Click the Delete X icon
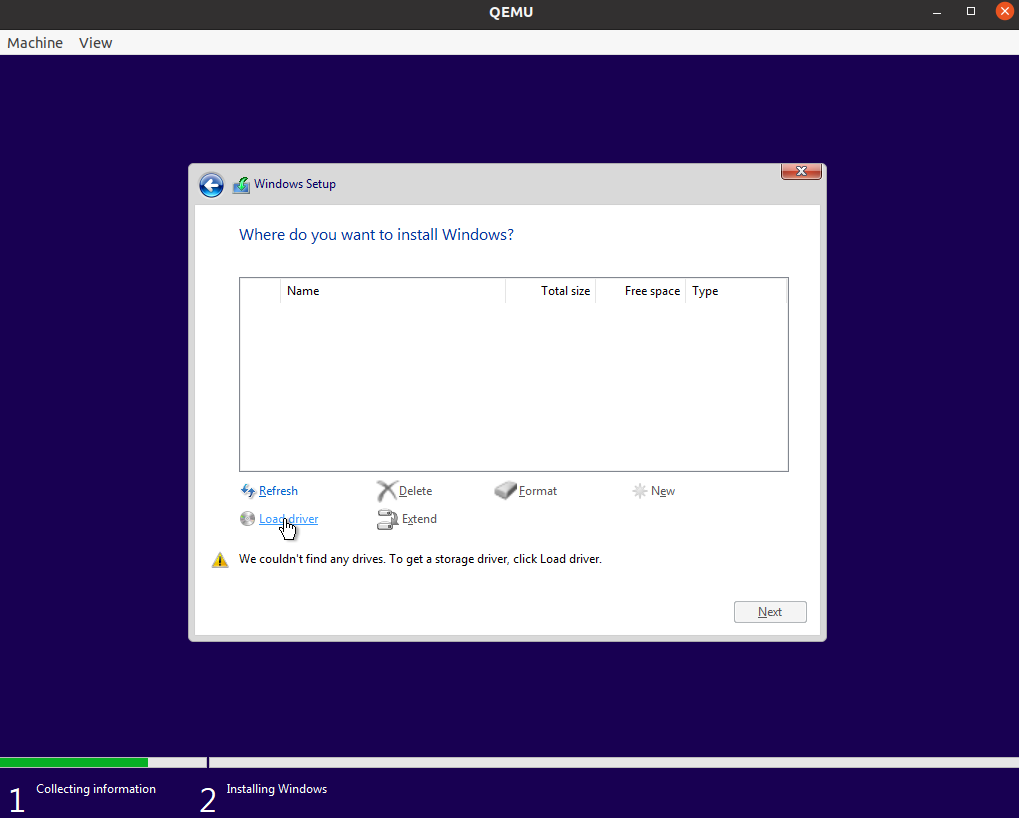This screenshot has width=1019, height=819. pyautogui.click(x=386, y=491)
